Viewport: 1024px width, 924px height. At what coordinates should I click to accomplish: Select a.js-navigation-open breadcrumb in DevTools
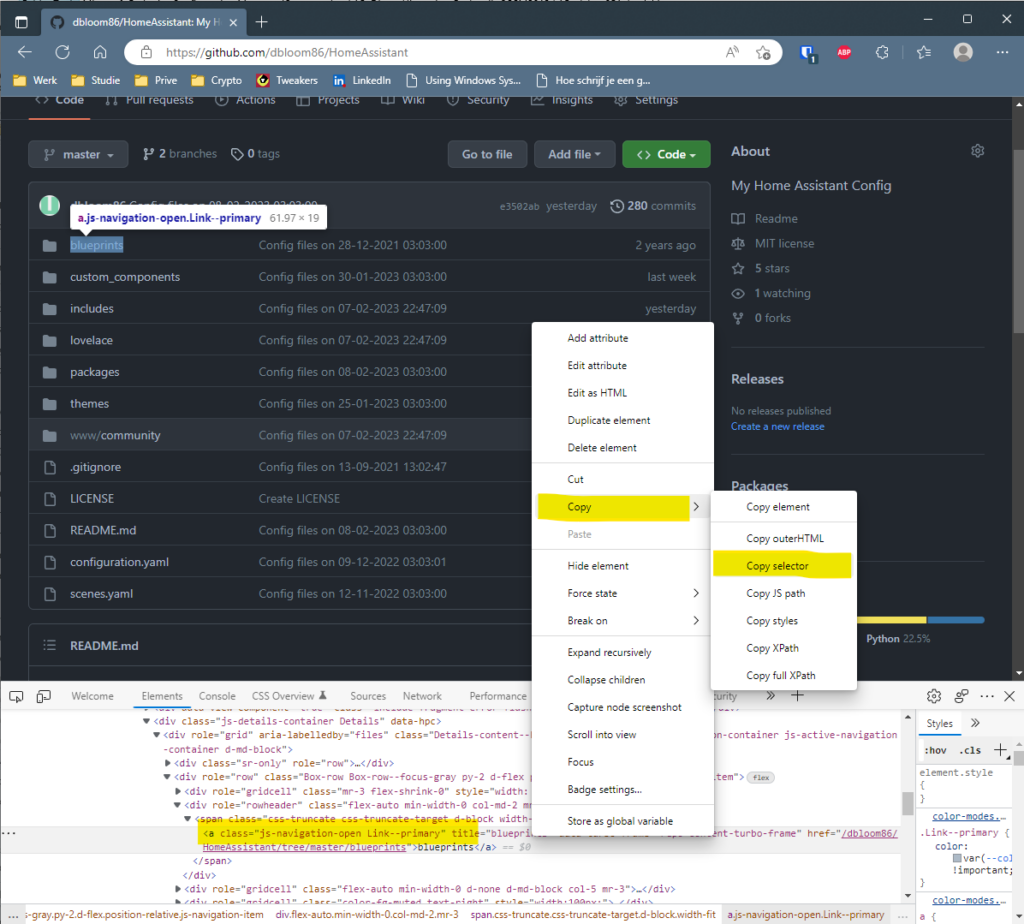tap(805, 914)
